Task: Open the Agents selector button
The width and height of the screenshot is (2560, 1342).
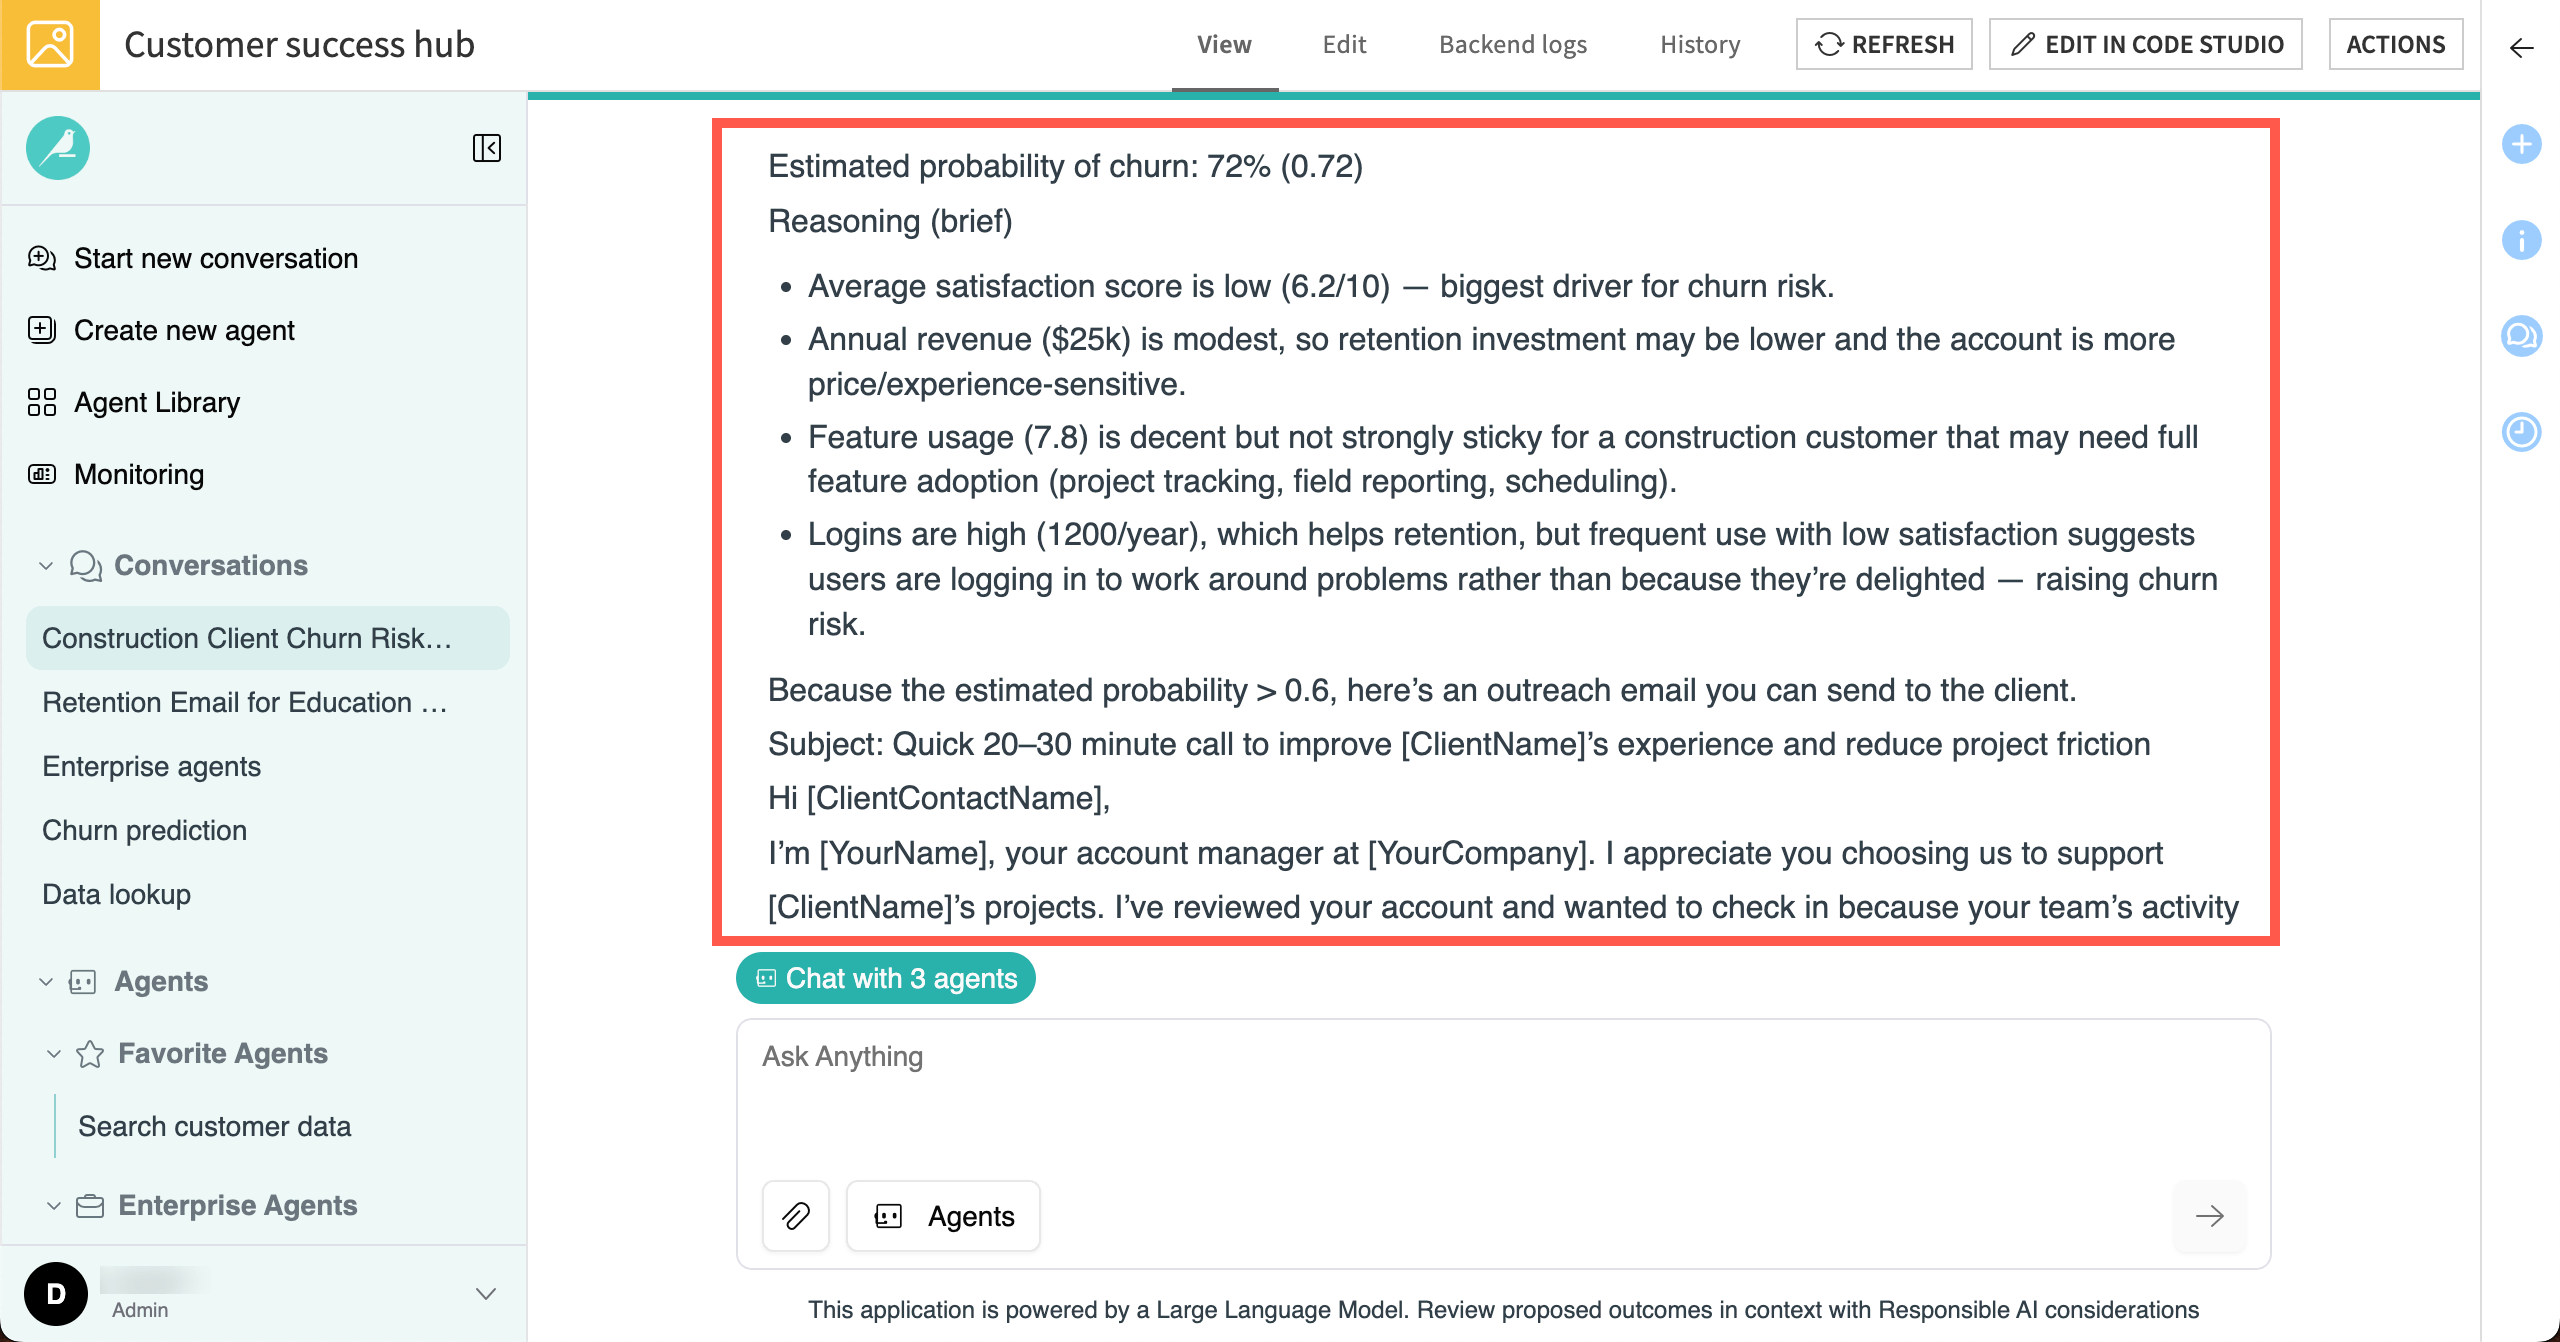Action: (x=943, y=1215)
